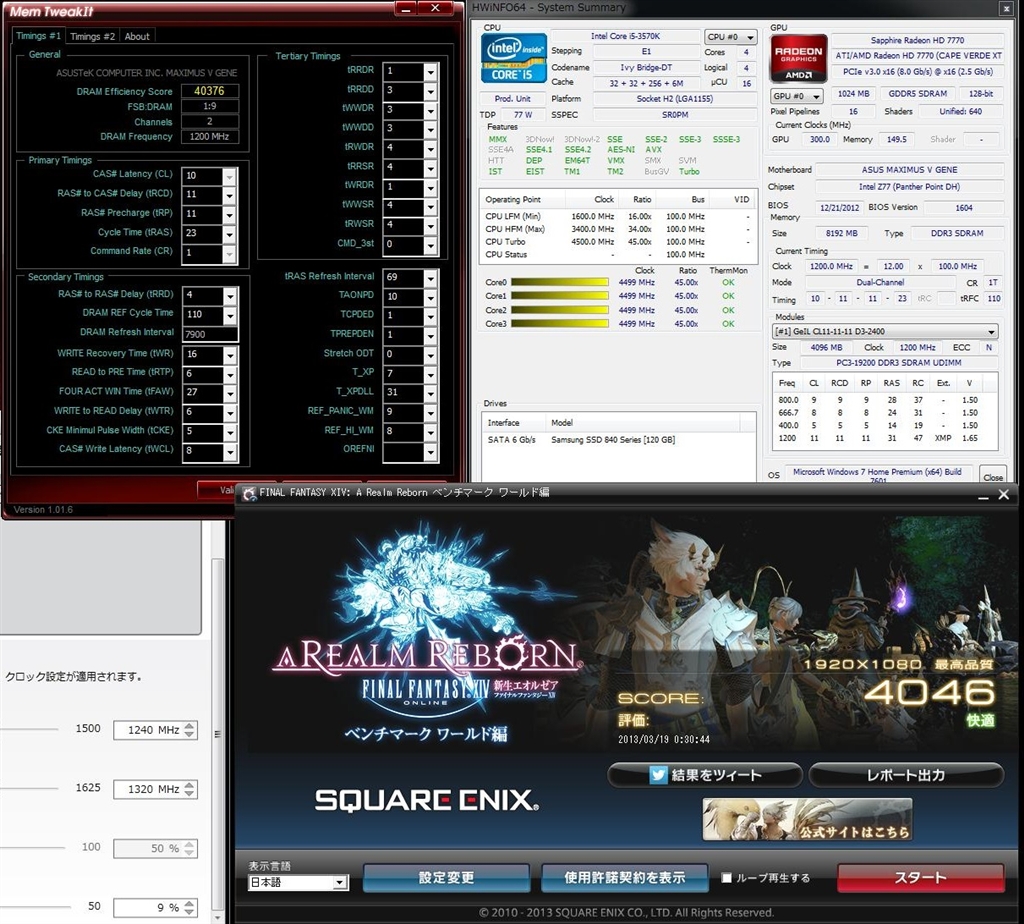Switch to the Timings #2 tab

point(92,36)
